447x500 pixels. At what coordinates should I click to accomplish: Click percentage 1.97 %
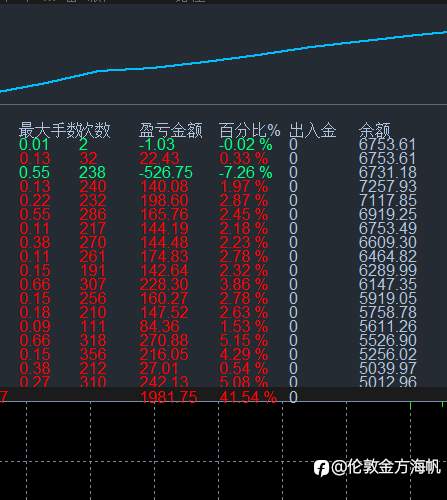pos(244,187)
